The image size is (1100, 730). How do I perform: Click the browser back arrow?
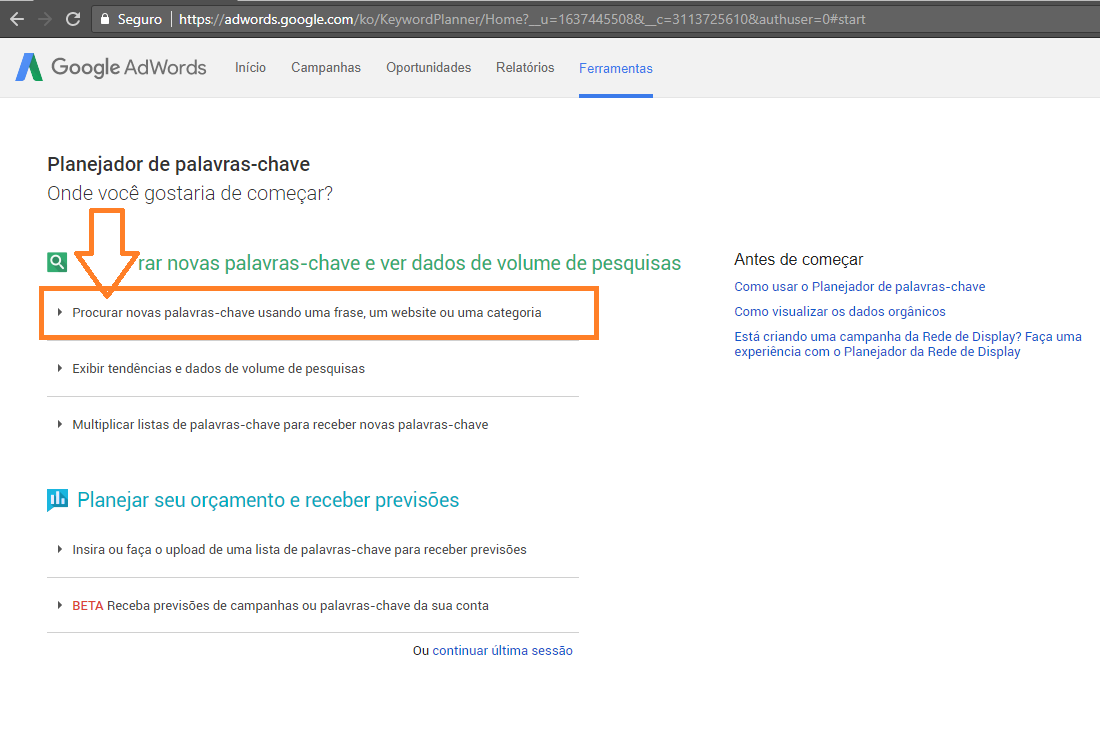pyautogui.click(x=16, y=19)
